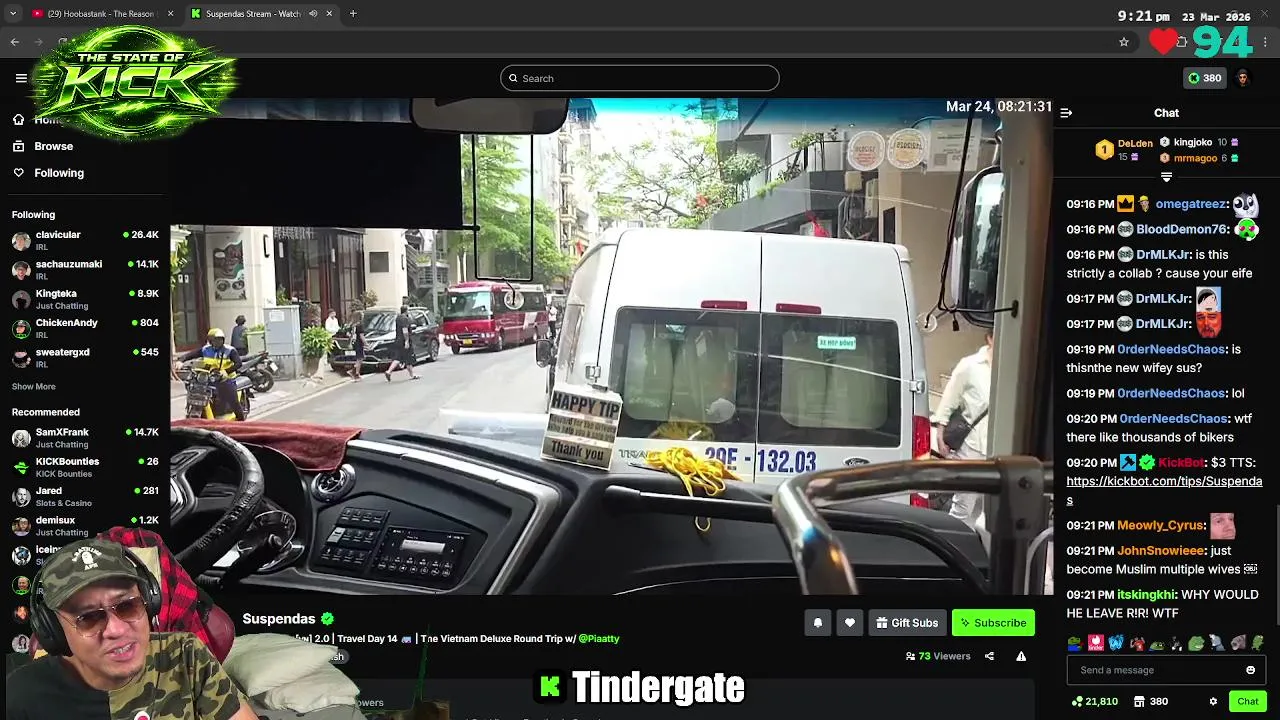Viewport: 1280px width, 720px height.
Task: Select the Suspendas Stream browser tab
Action: (x=253, y=14)
